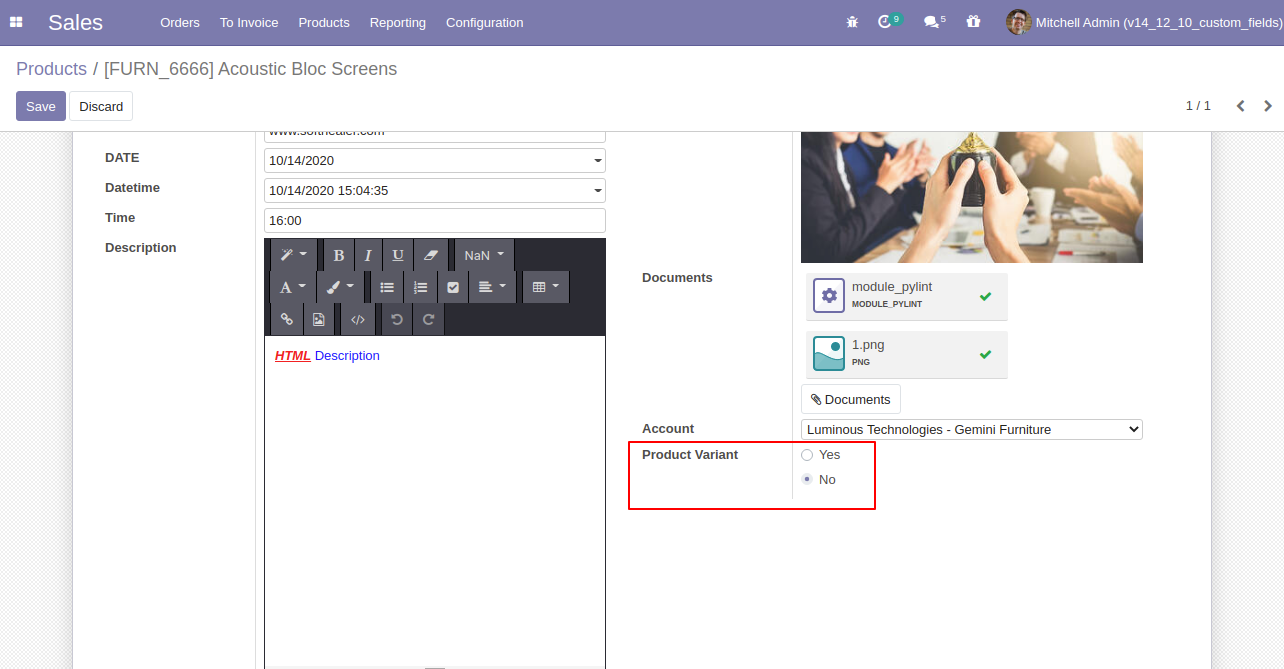Click green checkmark next to module_pylint

tap(985, 296)
